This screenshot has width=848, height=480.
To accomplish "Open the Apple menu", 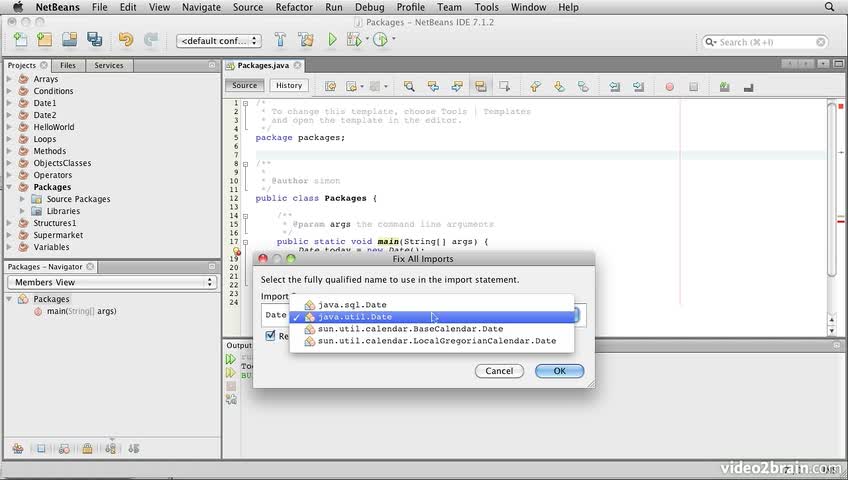I will point(18,7).
